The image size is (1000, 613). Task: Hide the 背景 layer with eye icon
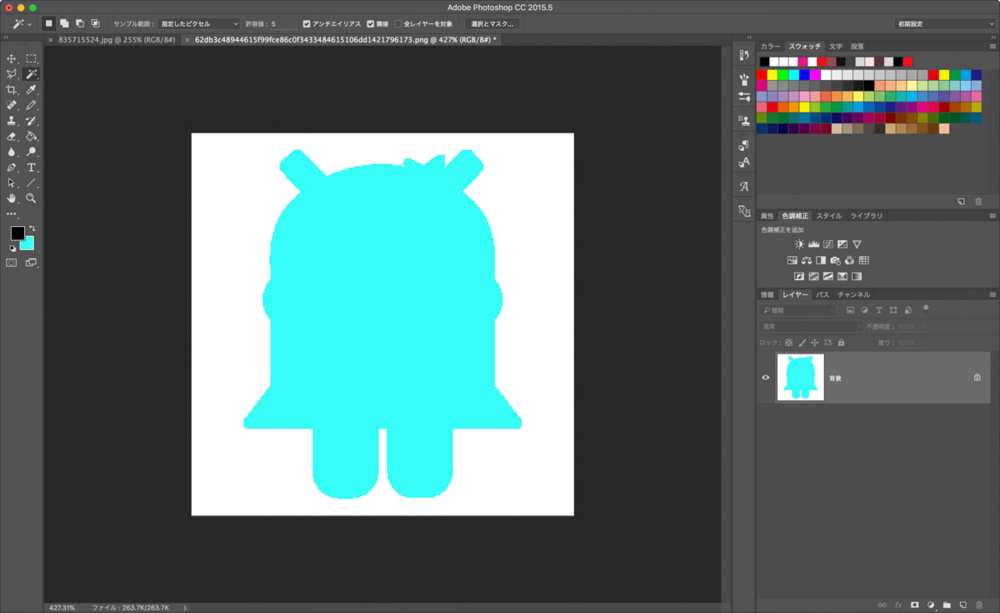coord(765,378)
